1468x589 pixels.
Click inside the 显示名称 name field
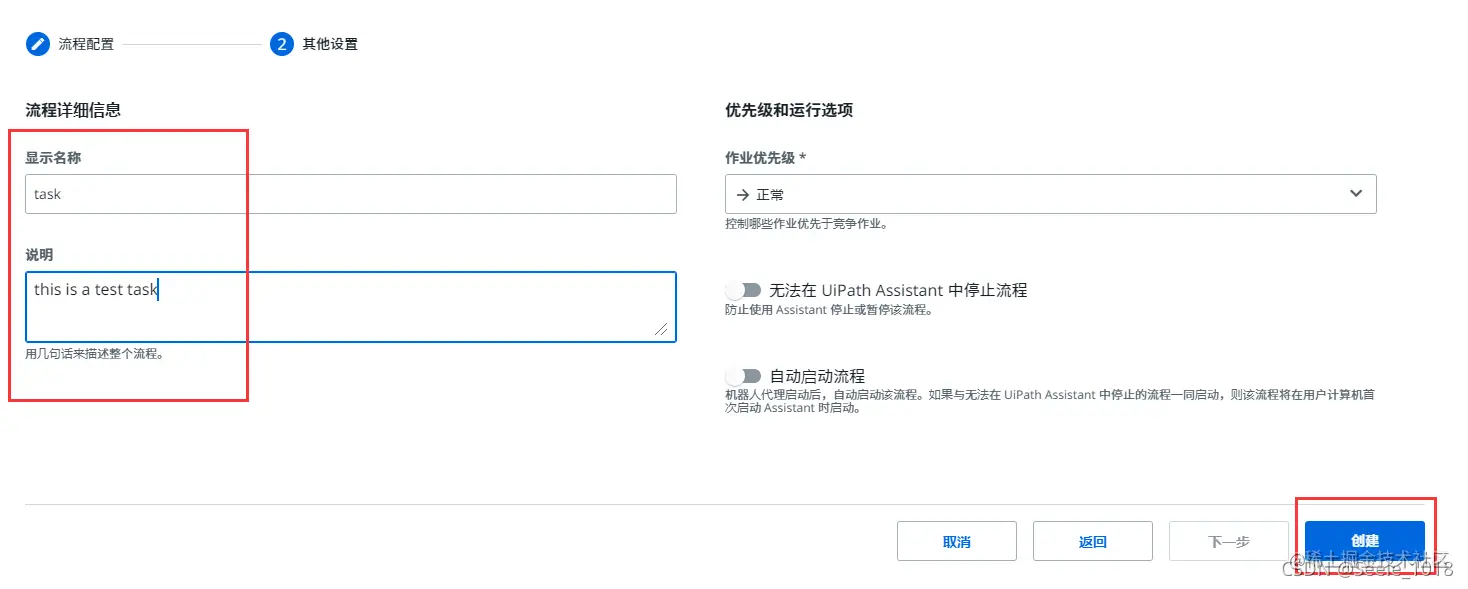point(350,193)
